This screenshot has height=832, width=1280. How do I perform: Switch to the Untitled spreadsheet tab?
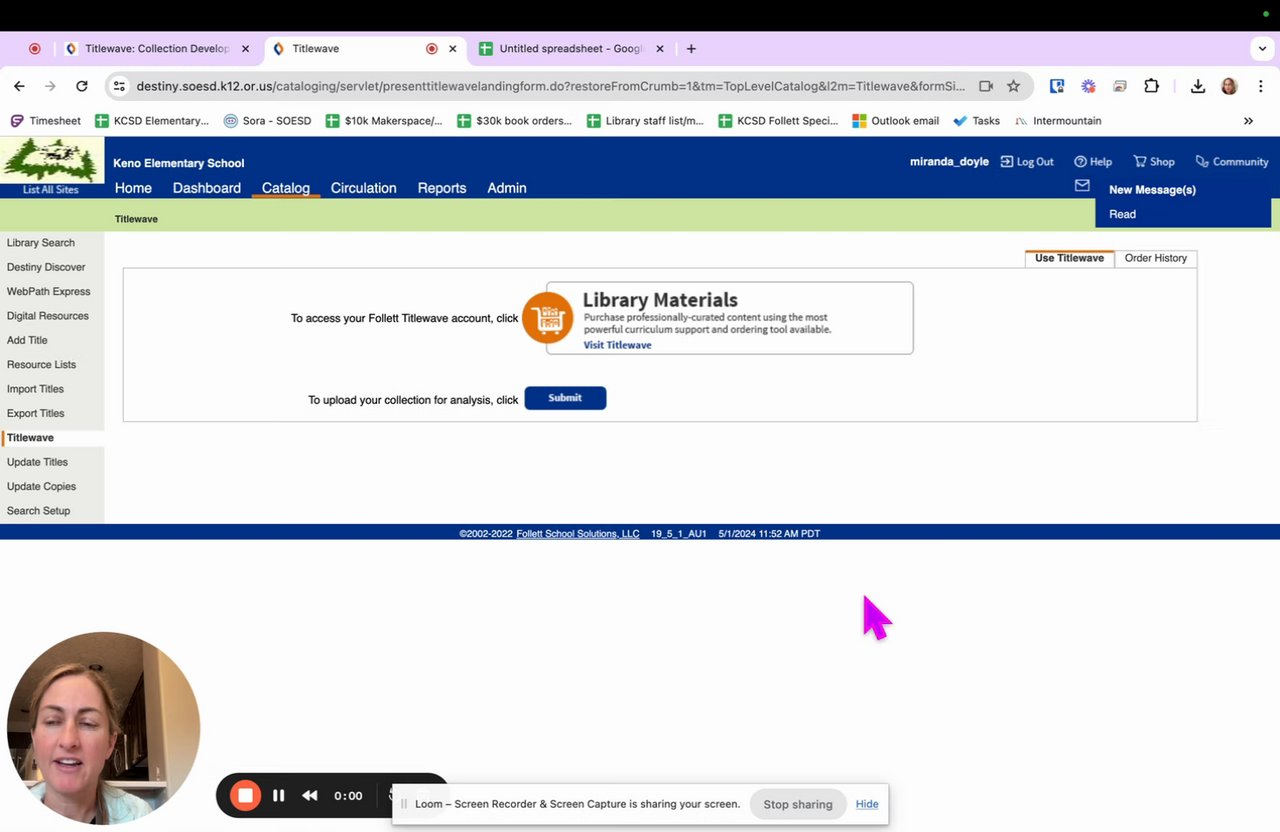point(570,48)
